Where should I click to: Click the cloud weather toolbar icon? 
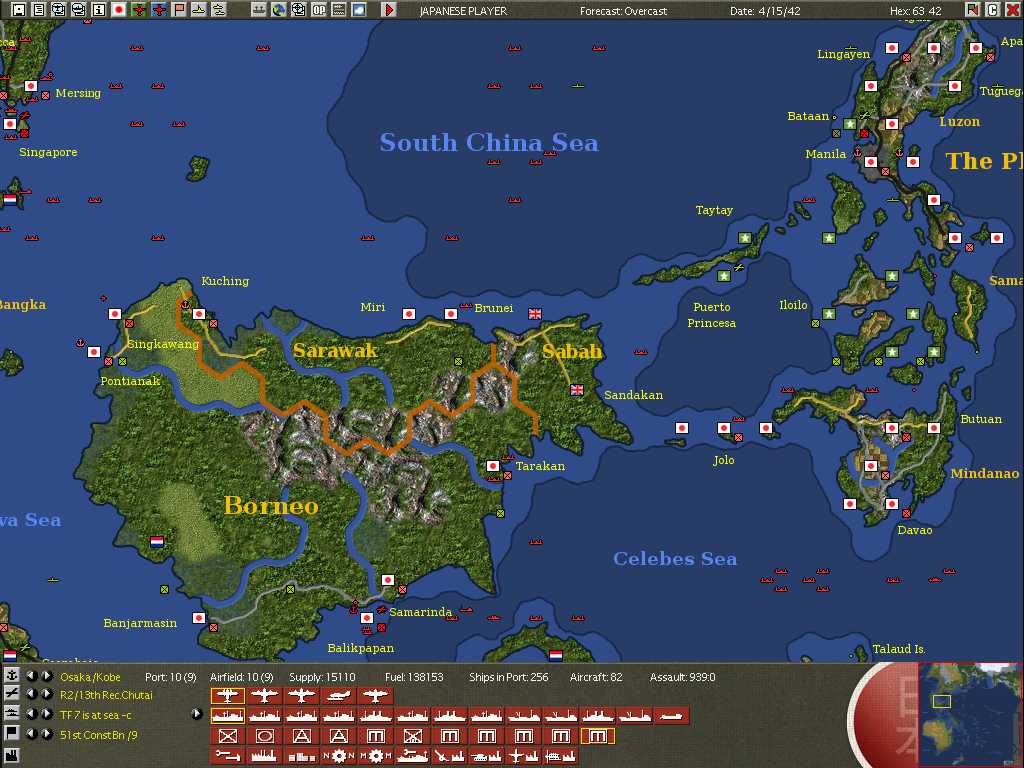(x=359, y=10)
